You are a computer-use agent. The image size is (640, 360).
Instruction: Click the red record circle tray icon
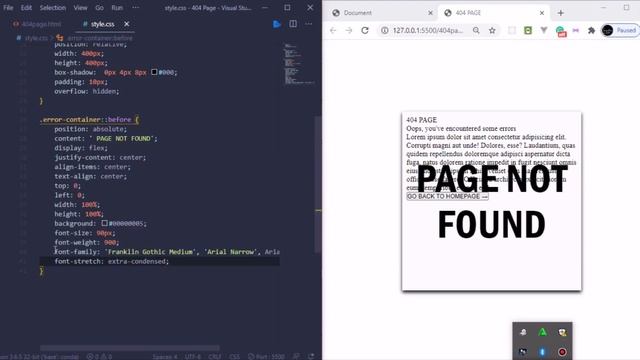tap(562, 351)
